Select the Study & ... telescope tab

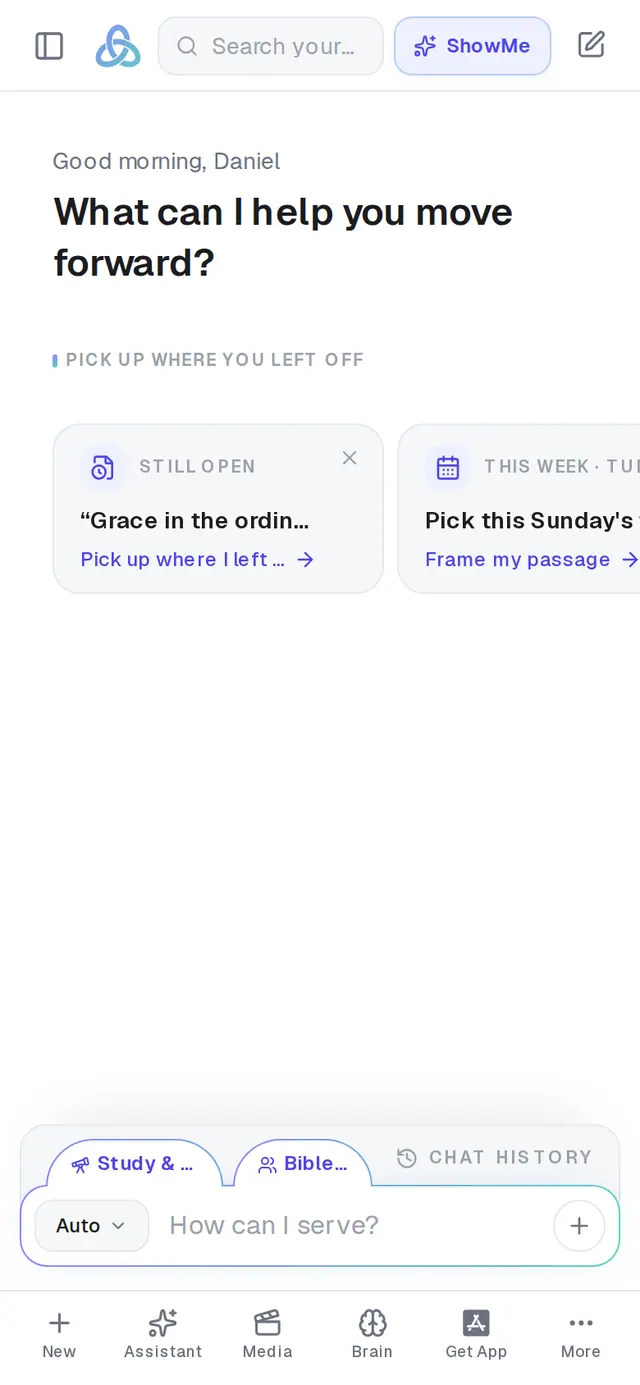[133, 1163]
